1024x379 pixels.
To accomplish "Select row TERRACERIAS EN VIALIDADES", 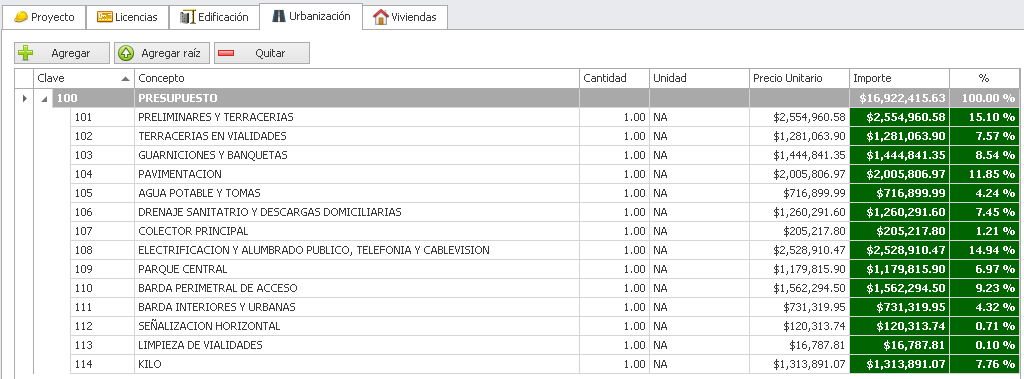I will [545, 136].
